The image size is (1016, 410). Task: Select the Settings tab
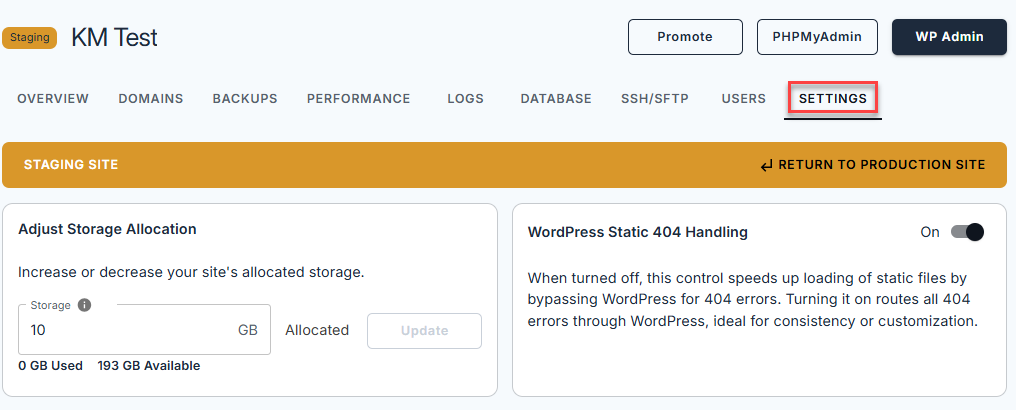point(833,99)
